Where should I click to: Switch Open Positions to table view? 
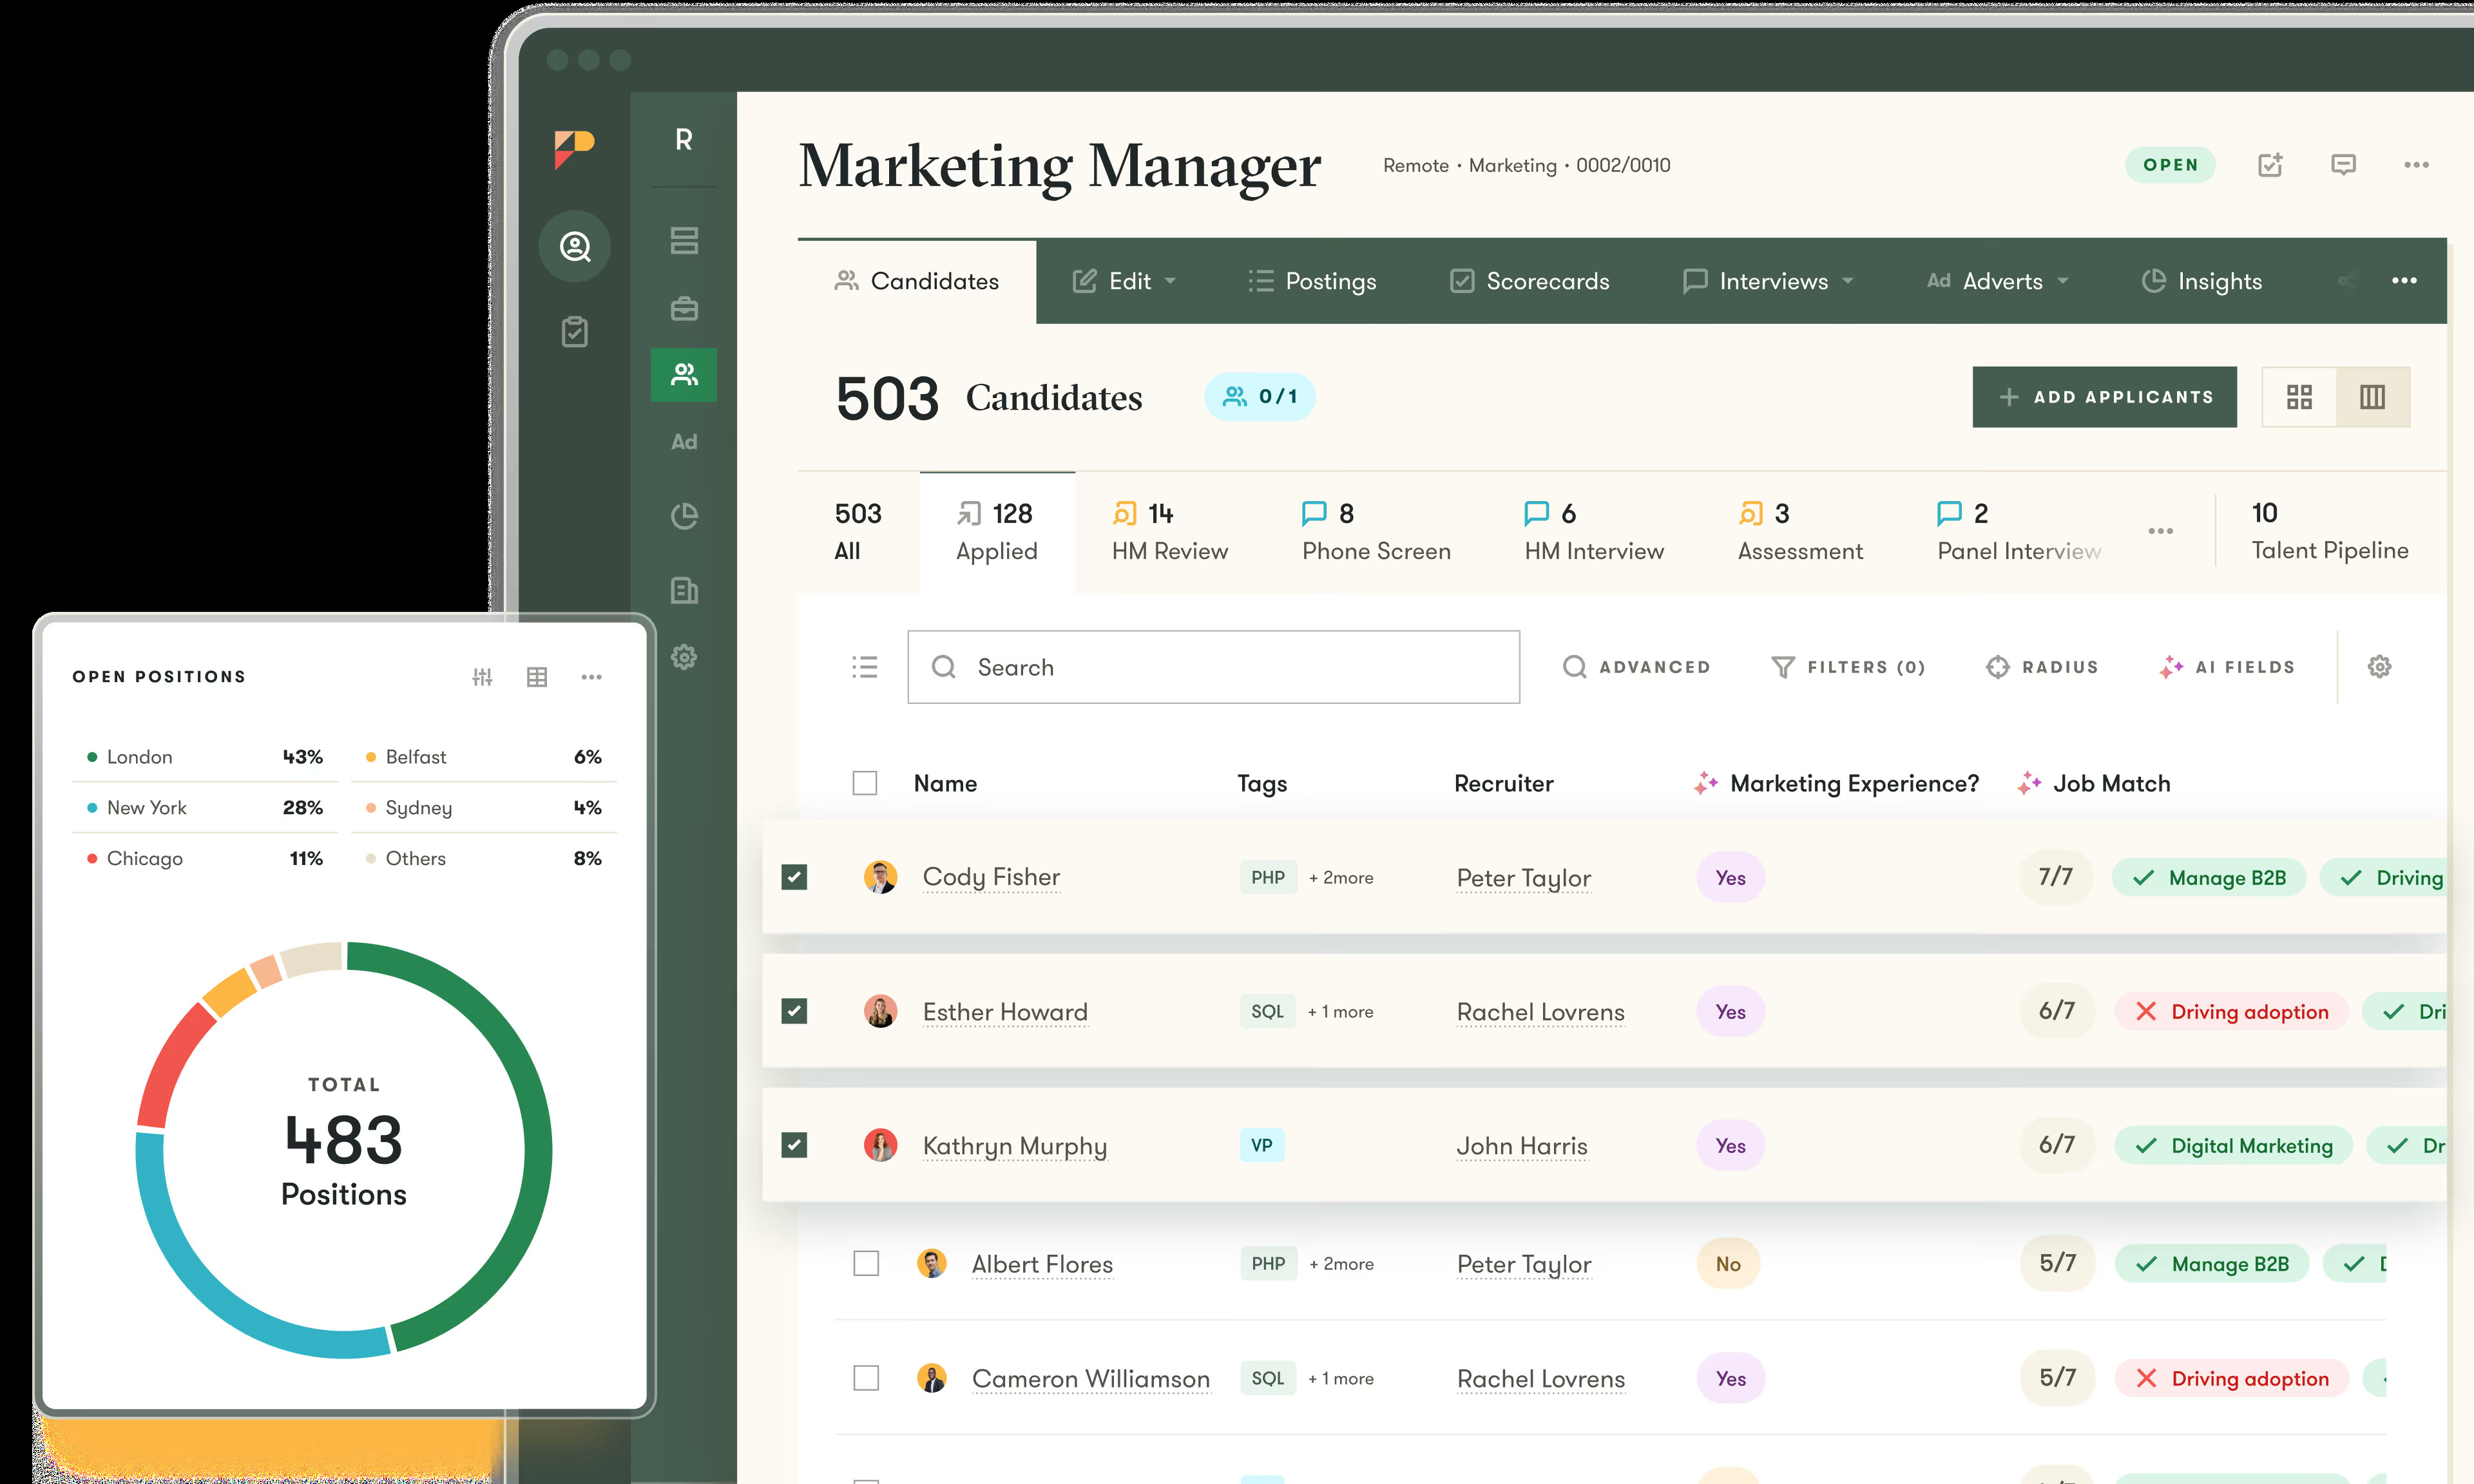537,677
